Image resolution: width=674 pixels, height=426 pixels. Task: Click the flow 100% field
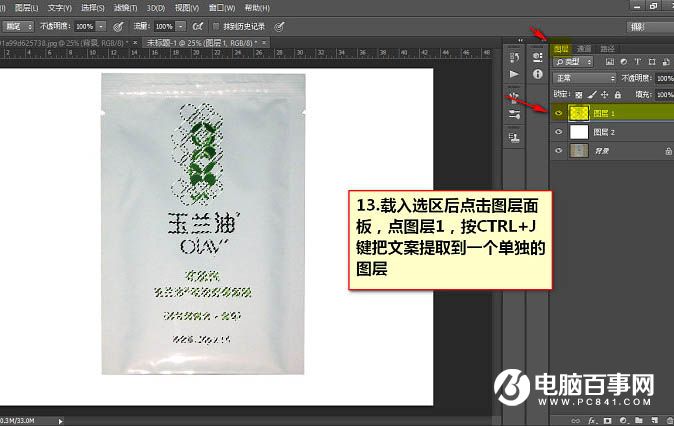(165, 27)
